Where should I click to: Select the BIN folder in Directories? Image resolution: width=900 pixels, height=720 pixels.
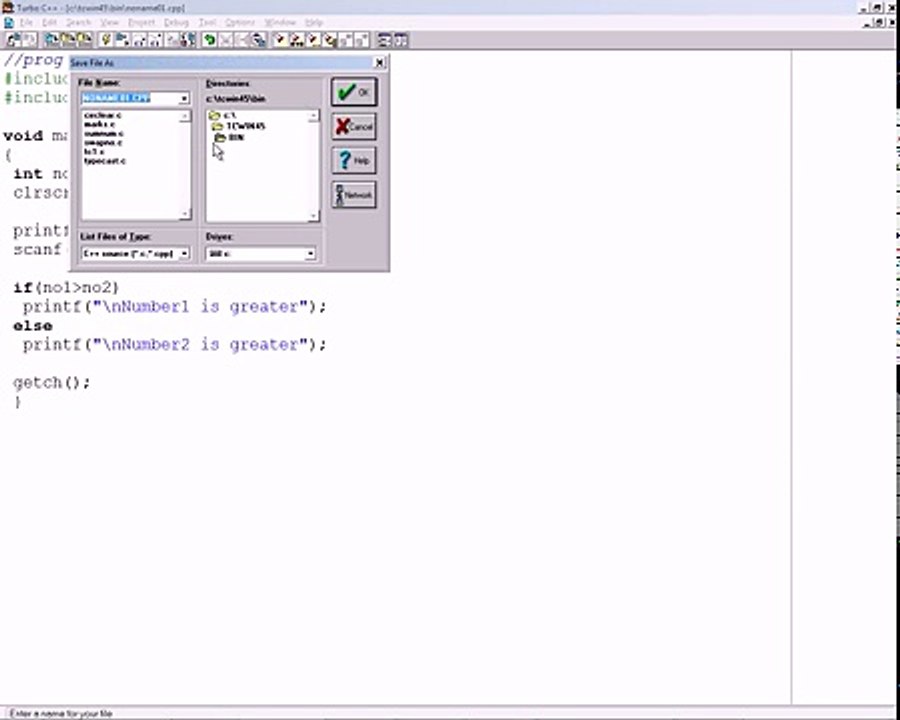[230, 138]
